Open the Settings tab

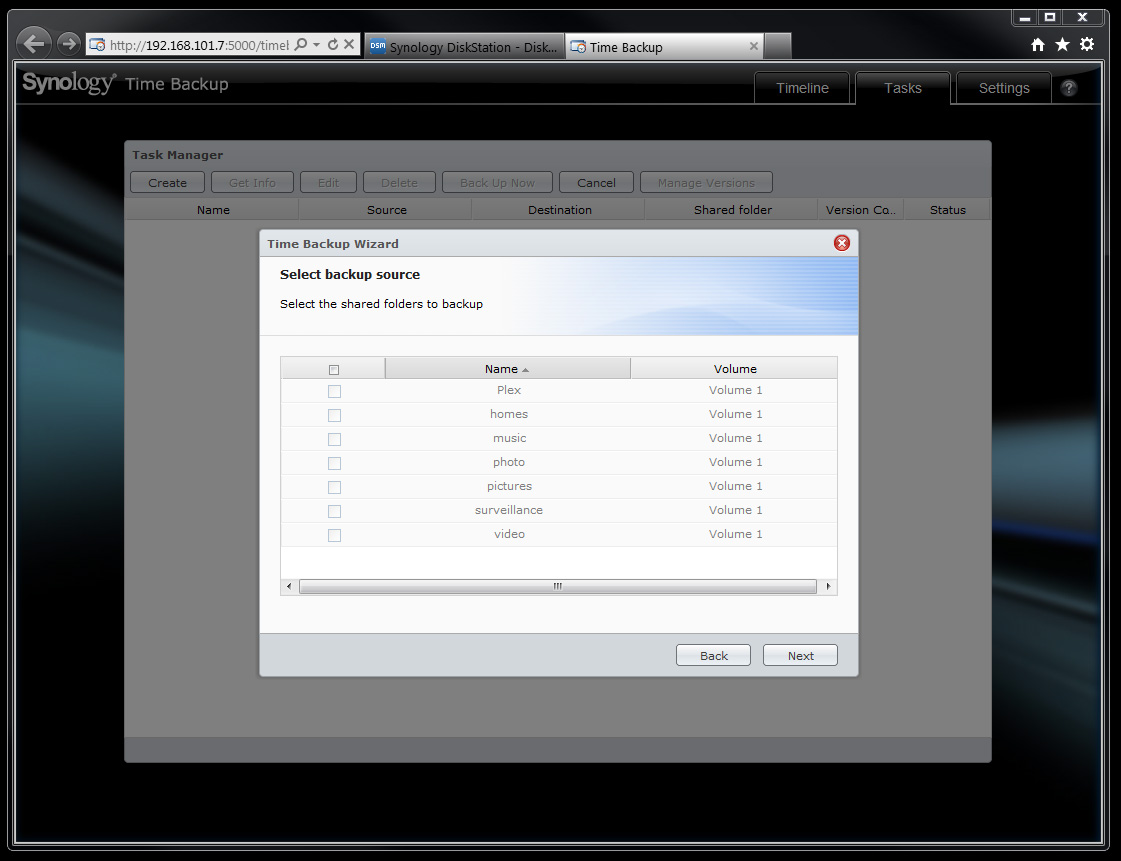(1004, 88)
